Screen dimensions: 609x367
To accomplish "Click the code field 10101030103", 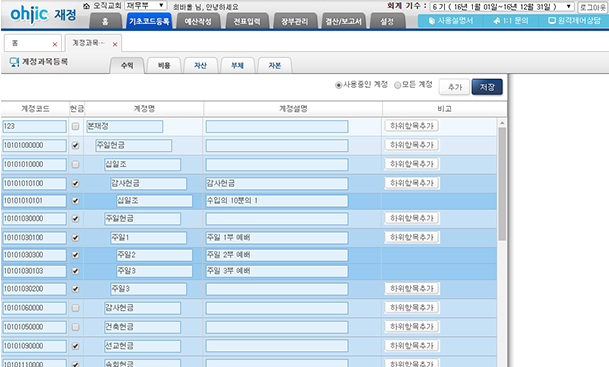I will point(34,271).
